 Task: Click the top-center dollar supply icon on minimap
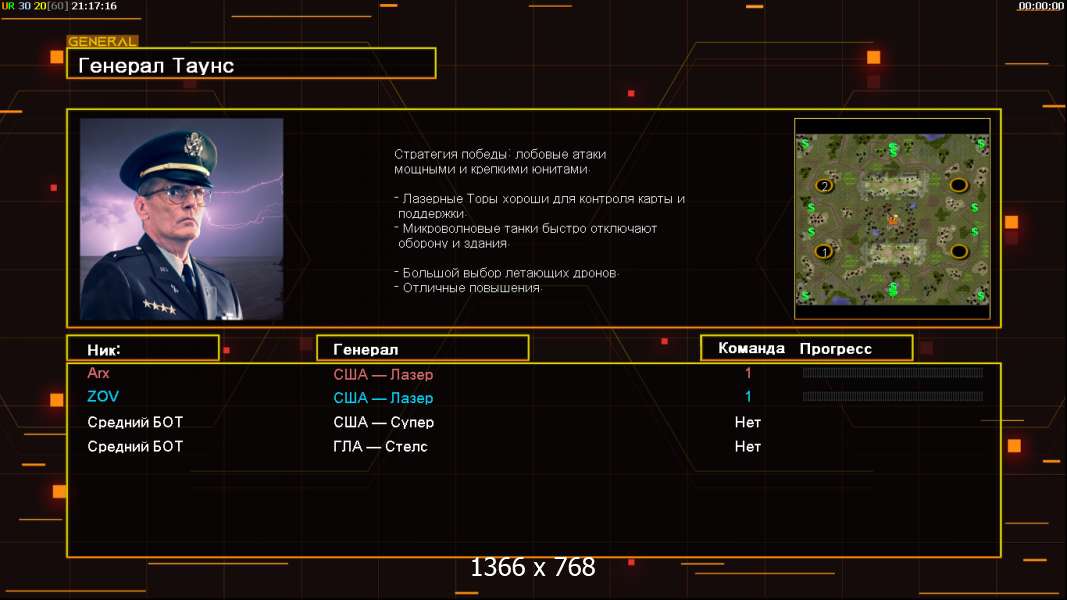coord(893,148)
